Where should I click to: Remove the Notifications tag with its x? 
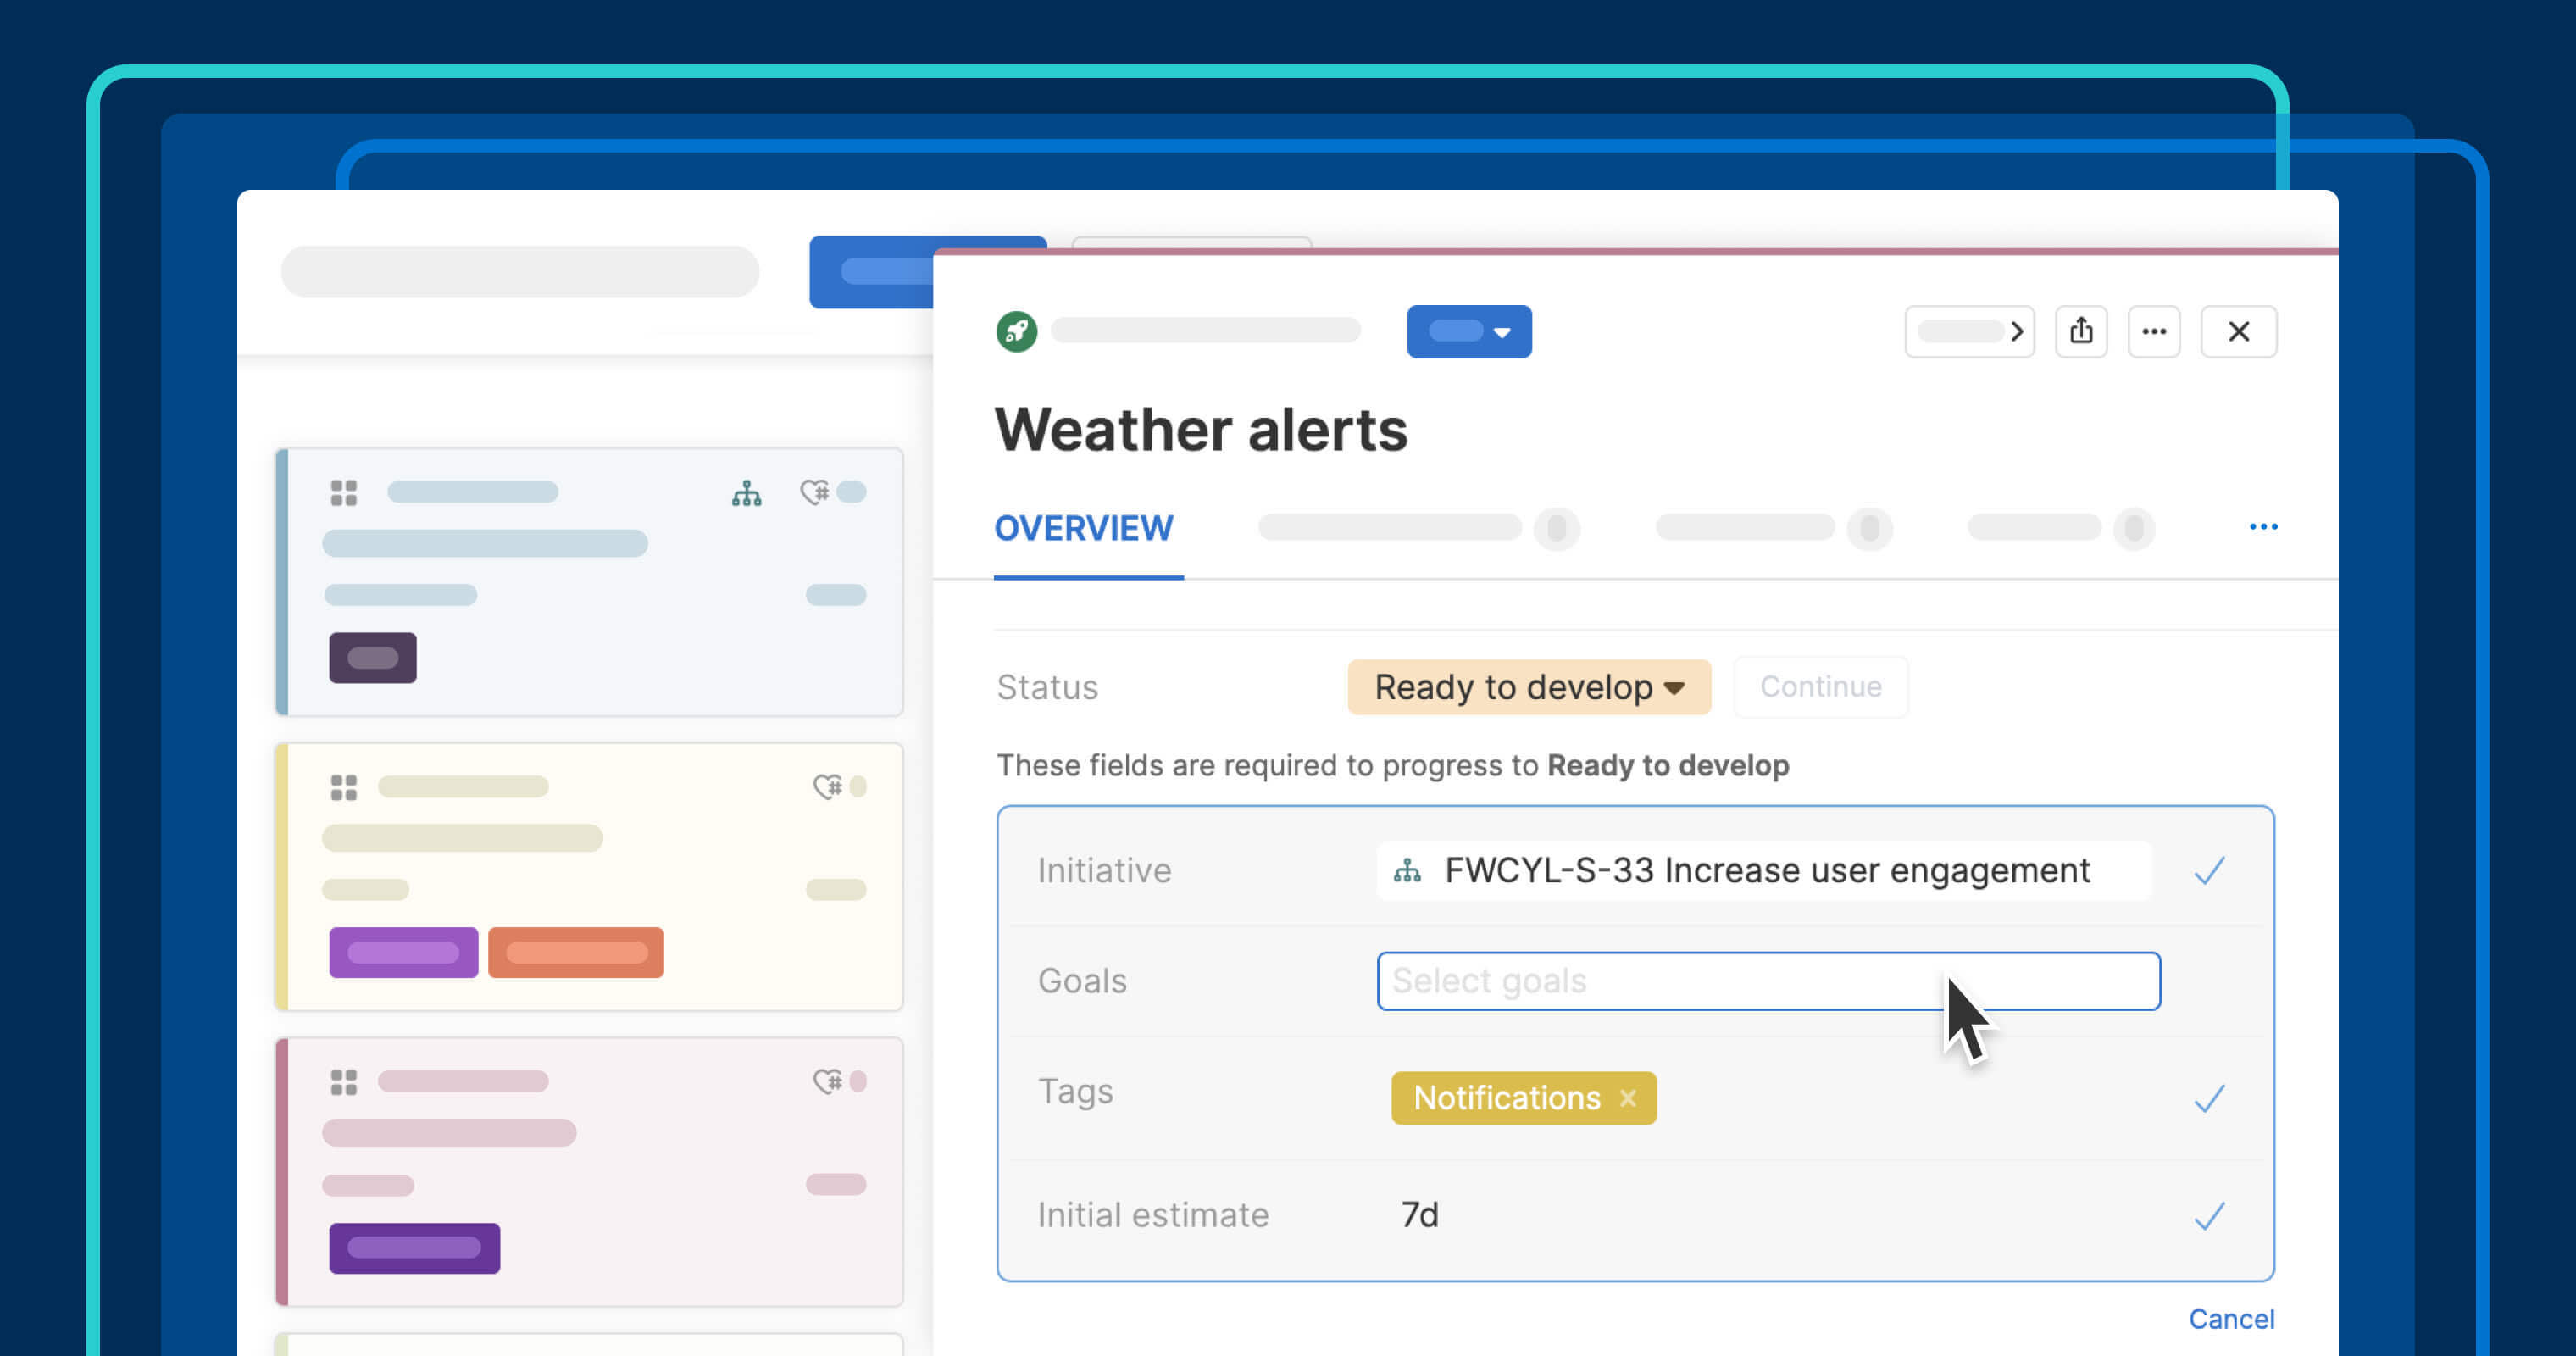(1627, 1098)
